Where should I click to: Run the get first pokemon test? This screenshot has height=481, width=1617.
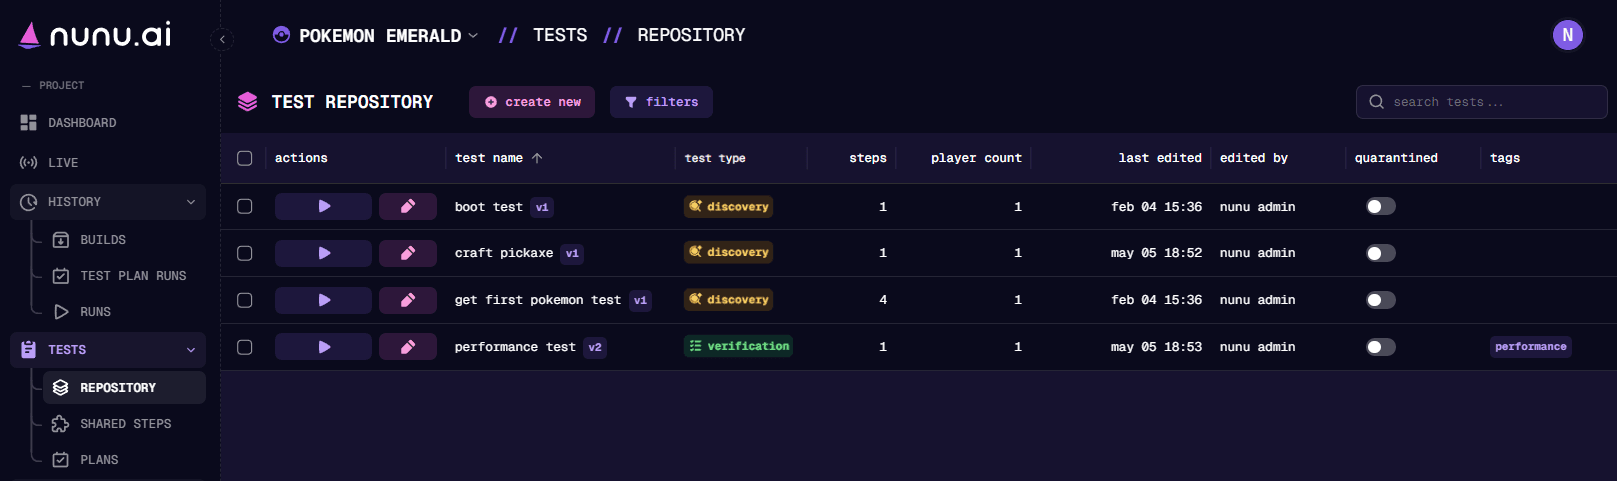[323, 300]
